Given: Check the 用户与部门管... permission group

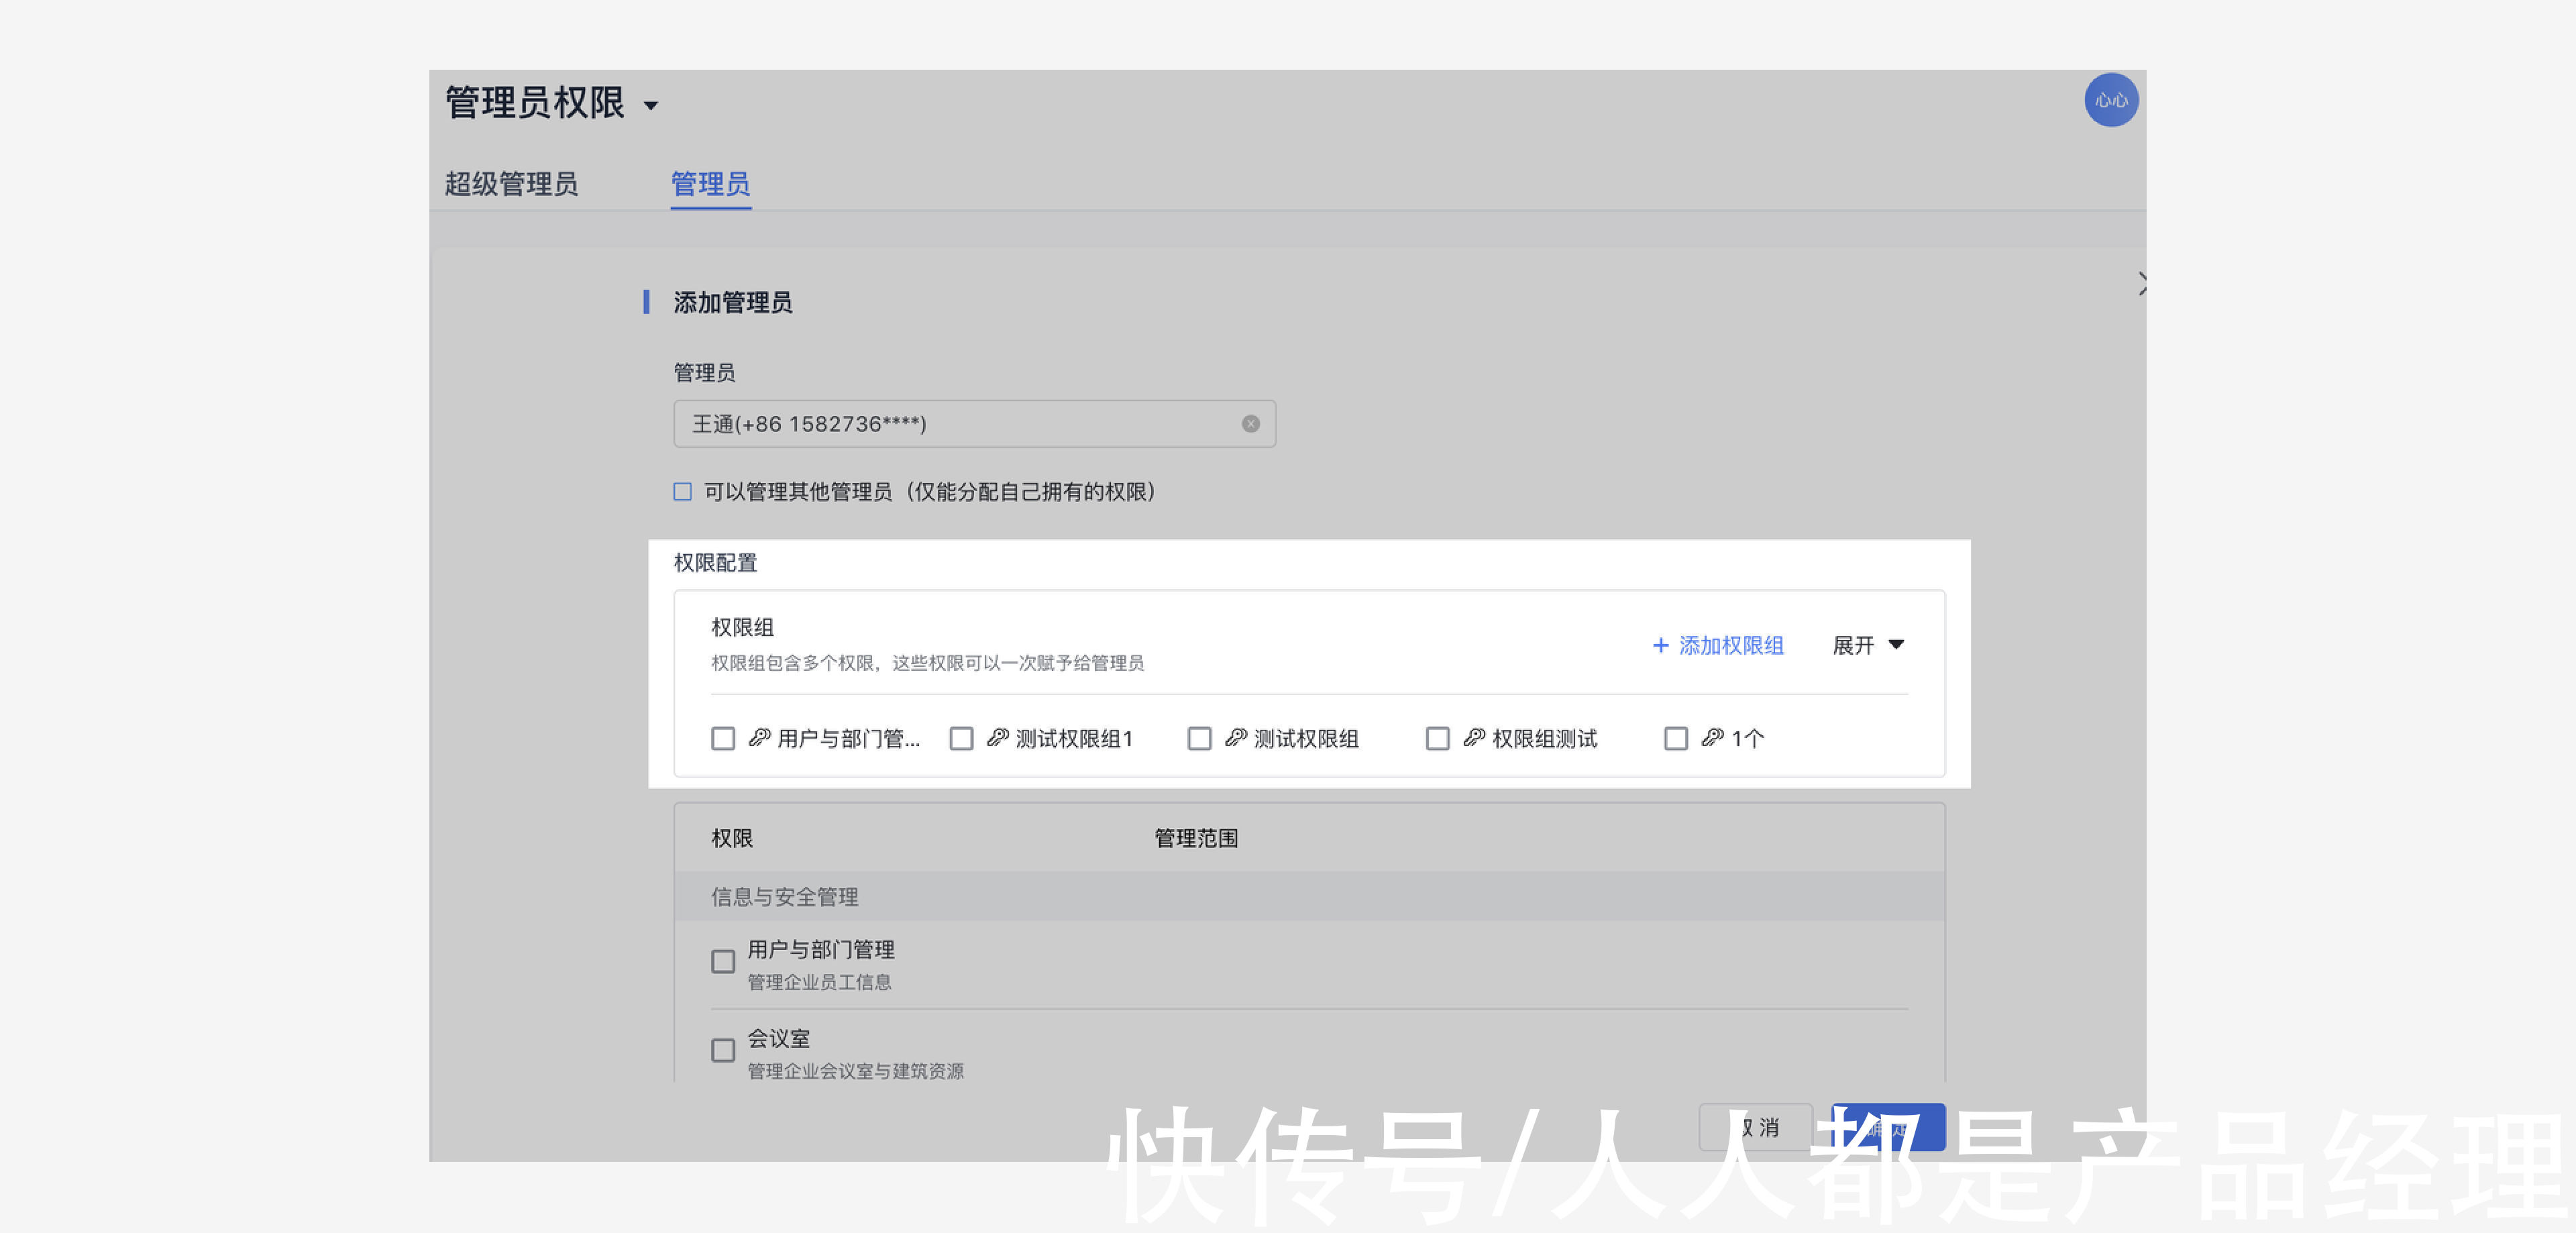Looking at the screenshot, I should click(723, 739).
